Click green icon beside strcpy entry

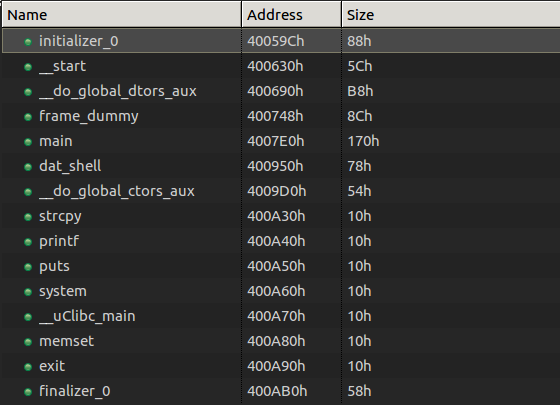point(28,217)
